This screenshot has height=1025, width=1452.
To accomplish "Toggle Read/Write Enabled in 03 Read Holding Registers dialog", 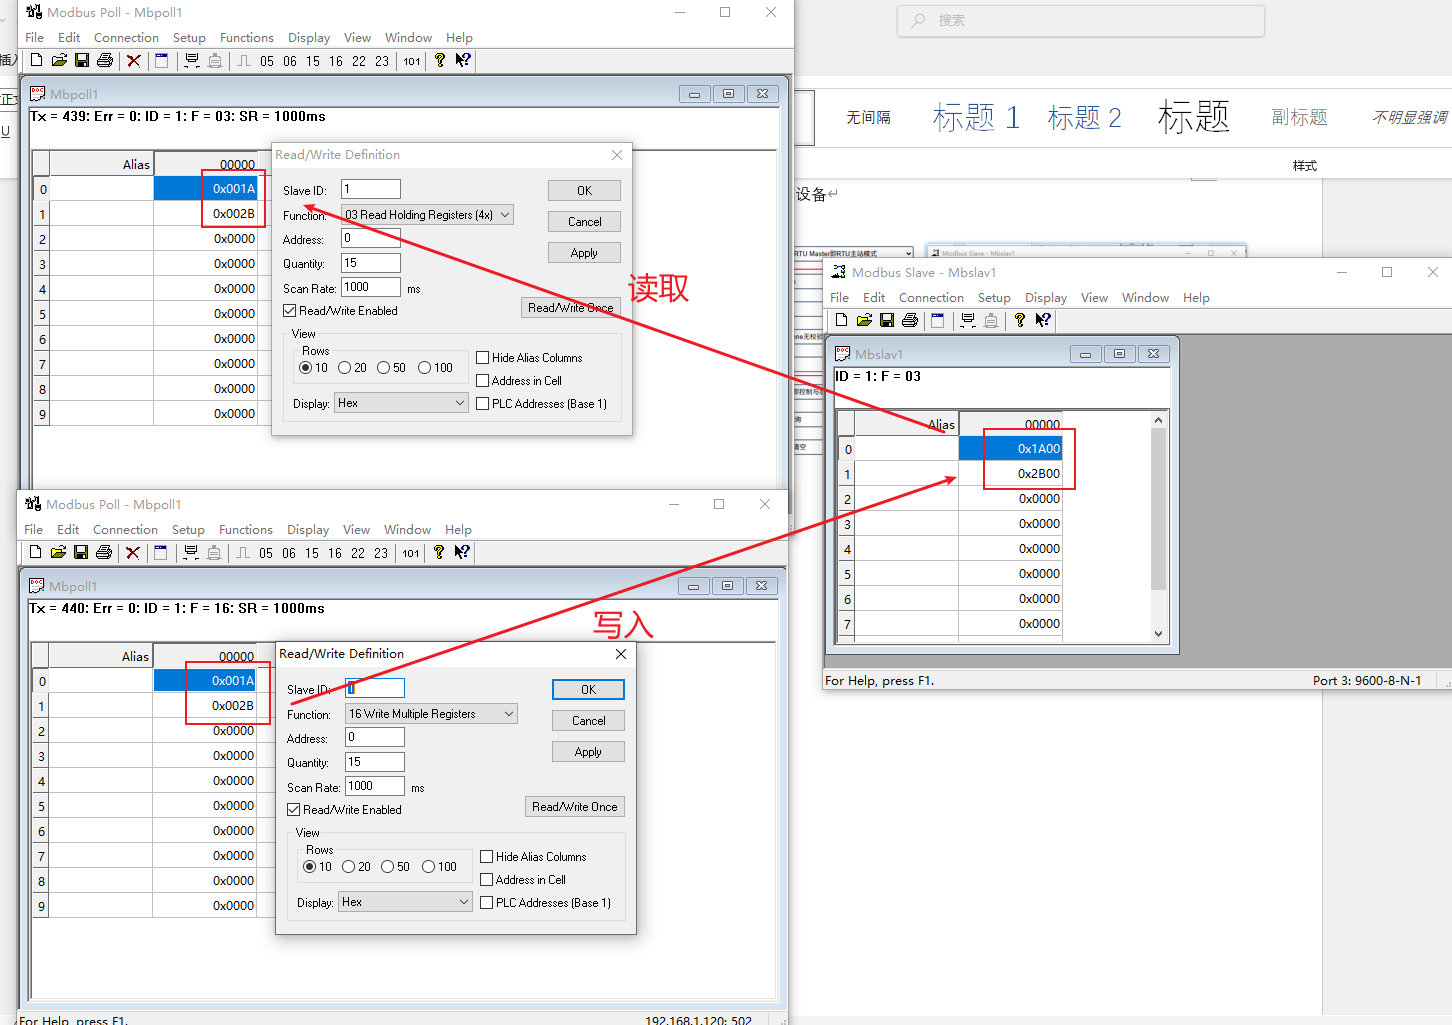I will click(290, 311).
